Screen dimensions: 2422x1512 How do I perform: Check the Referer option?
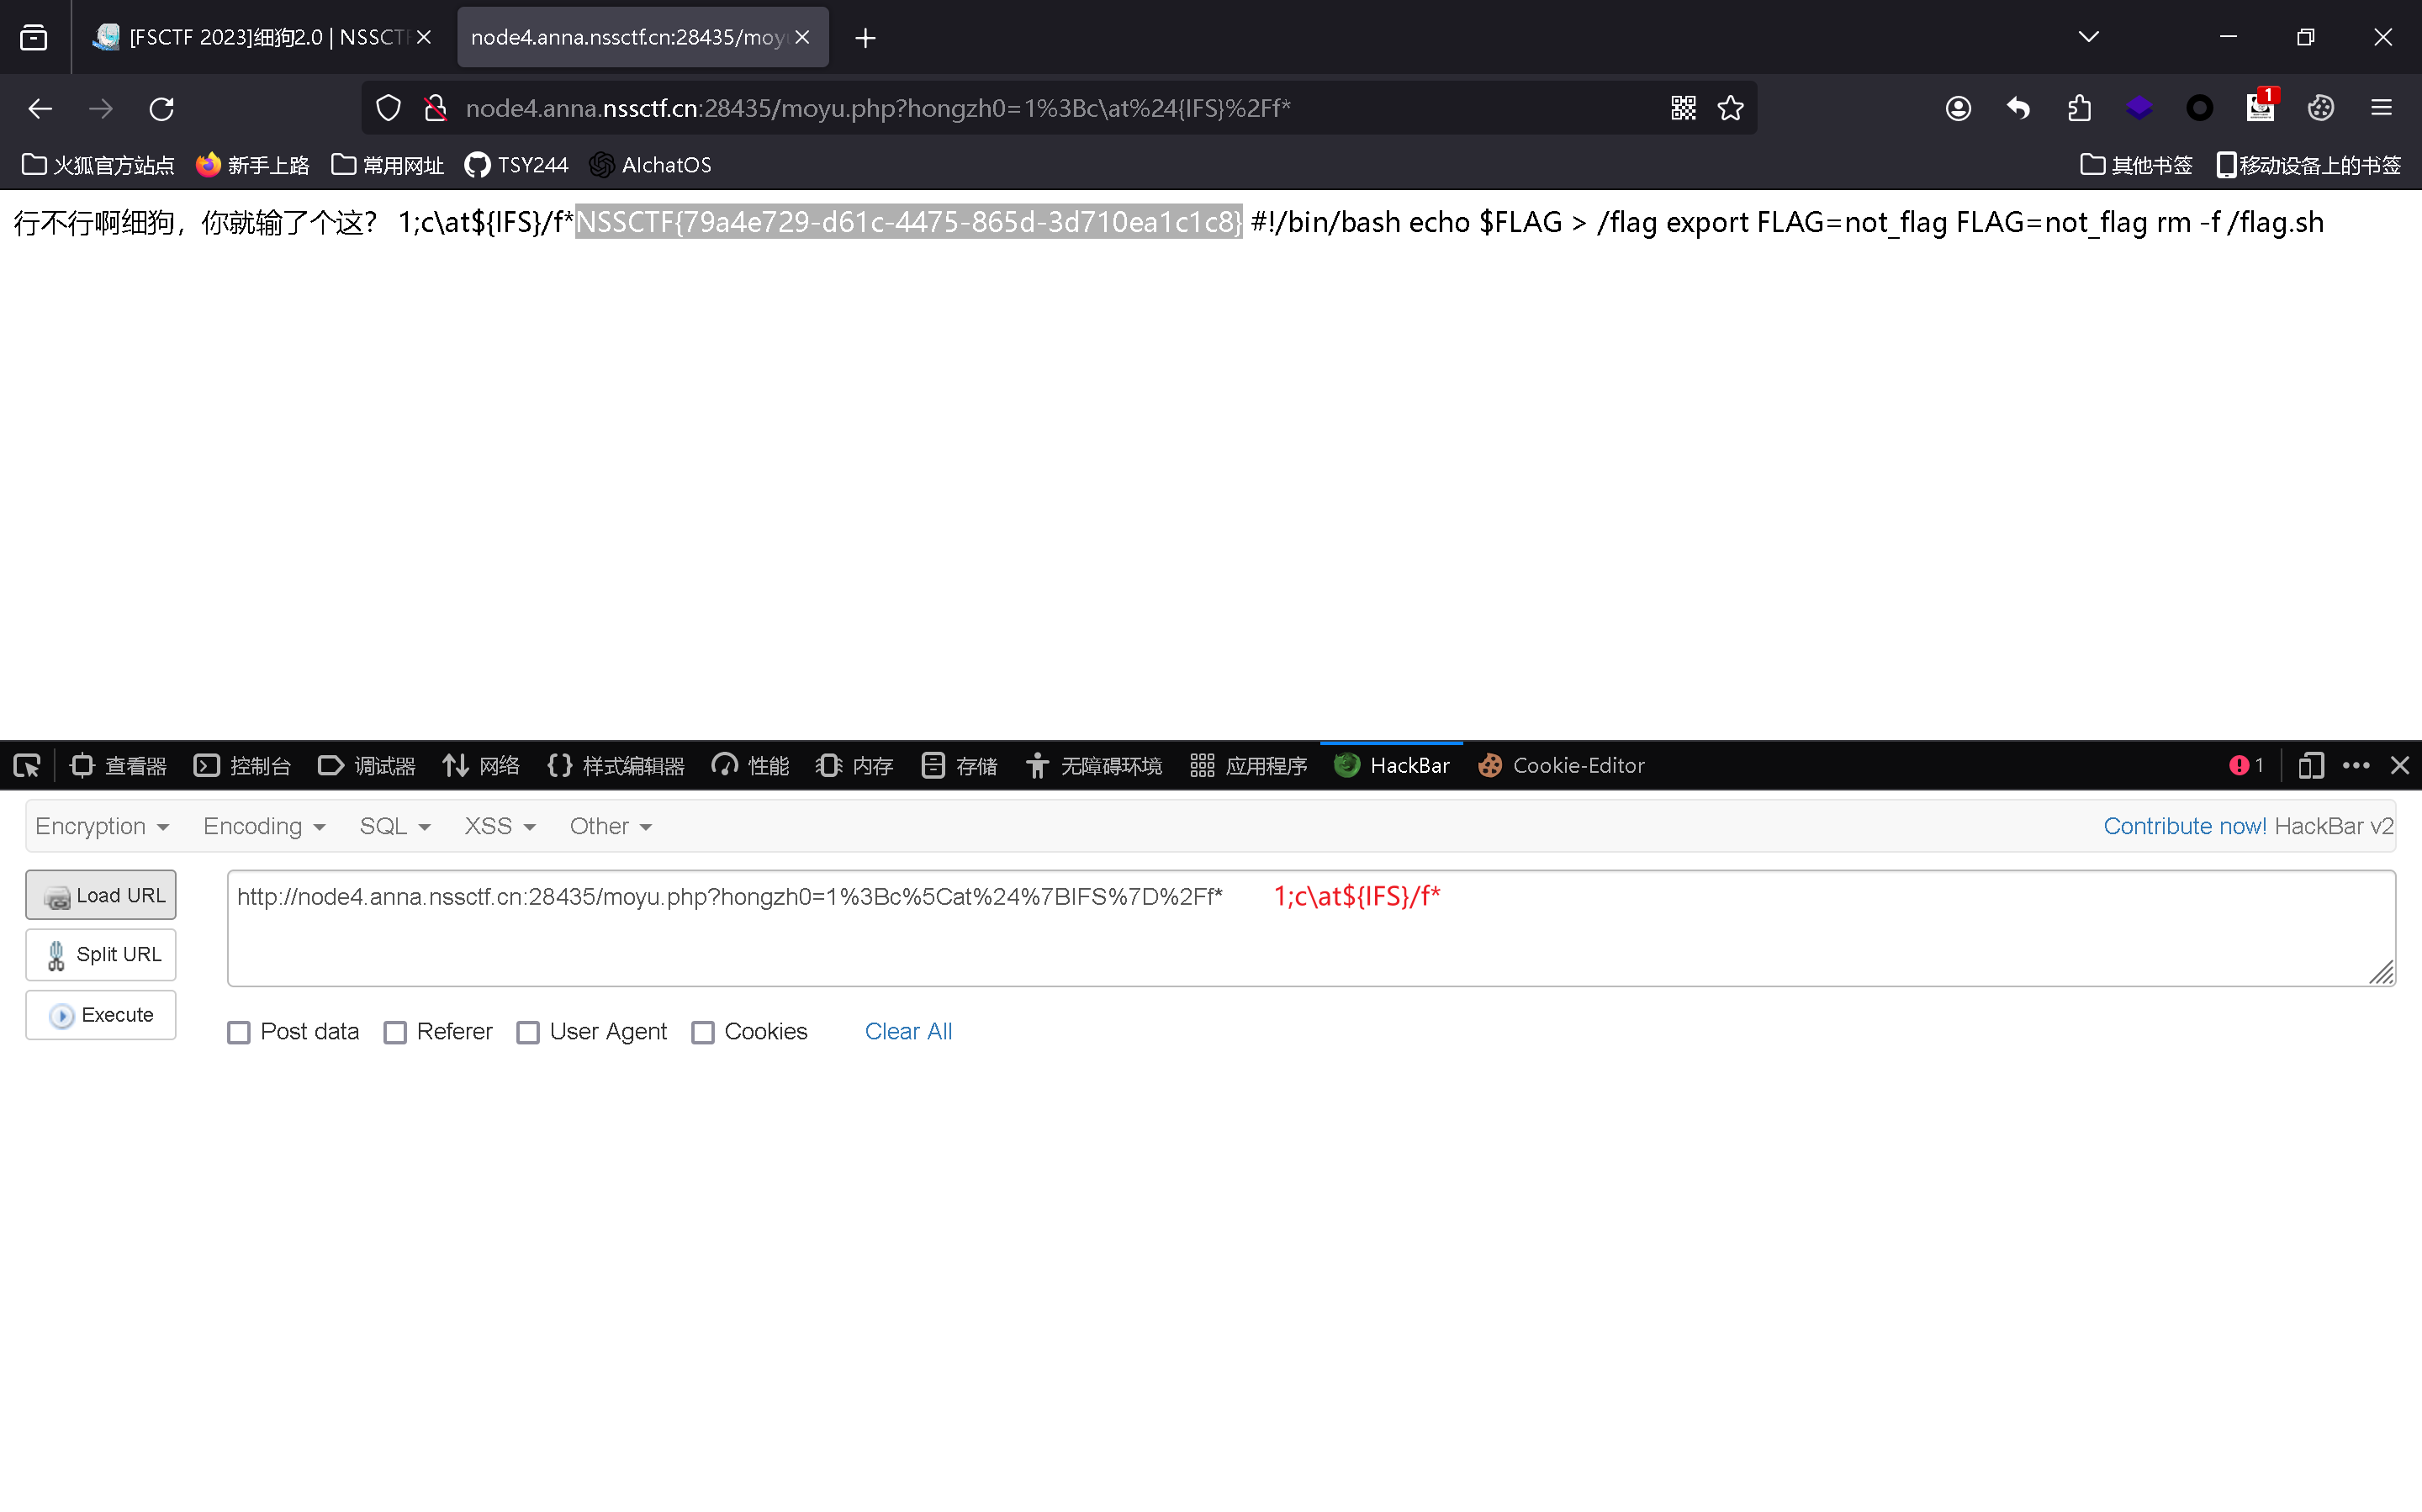click(x=396, y=1032)
